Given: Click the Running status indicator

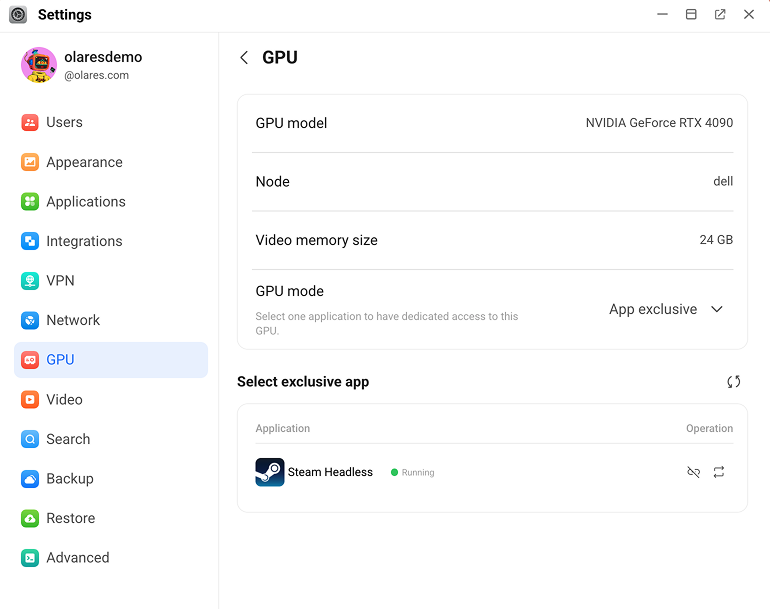Looking at the screenshot, I should click(x=412, y=472).
